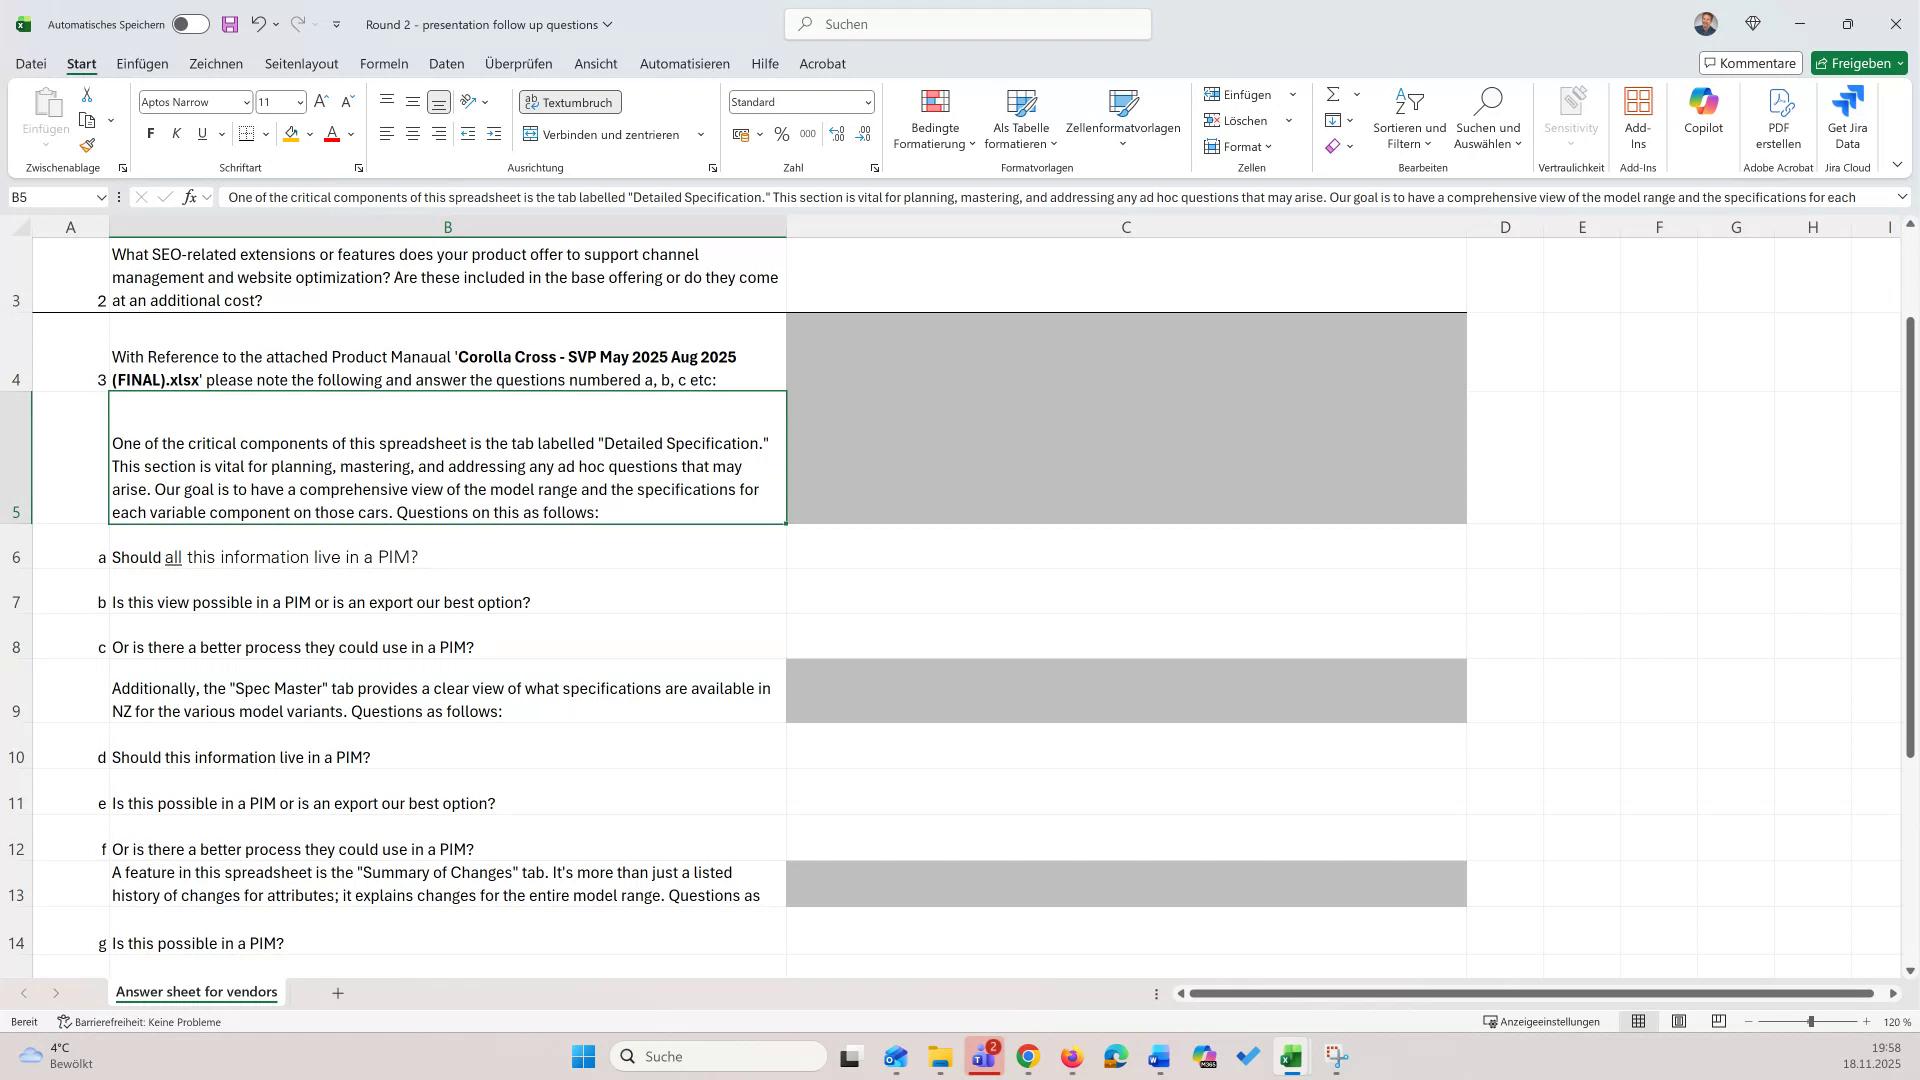Open the Datei menu
1920x1080 pixels.
[30, 63]
